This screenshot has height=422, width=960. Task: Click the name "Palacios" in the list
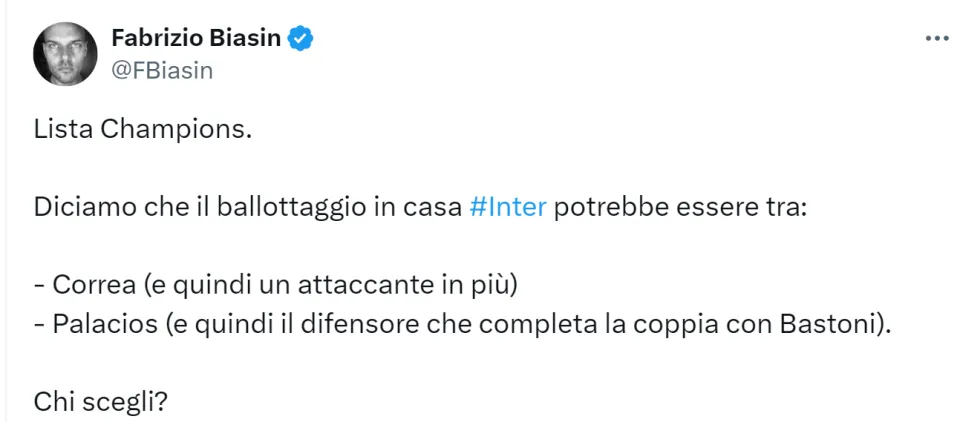[x=105, y=325]
